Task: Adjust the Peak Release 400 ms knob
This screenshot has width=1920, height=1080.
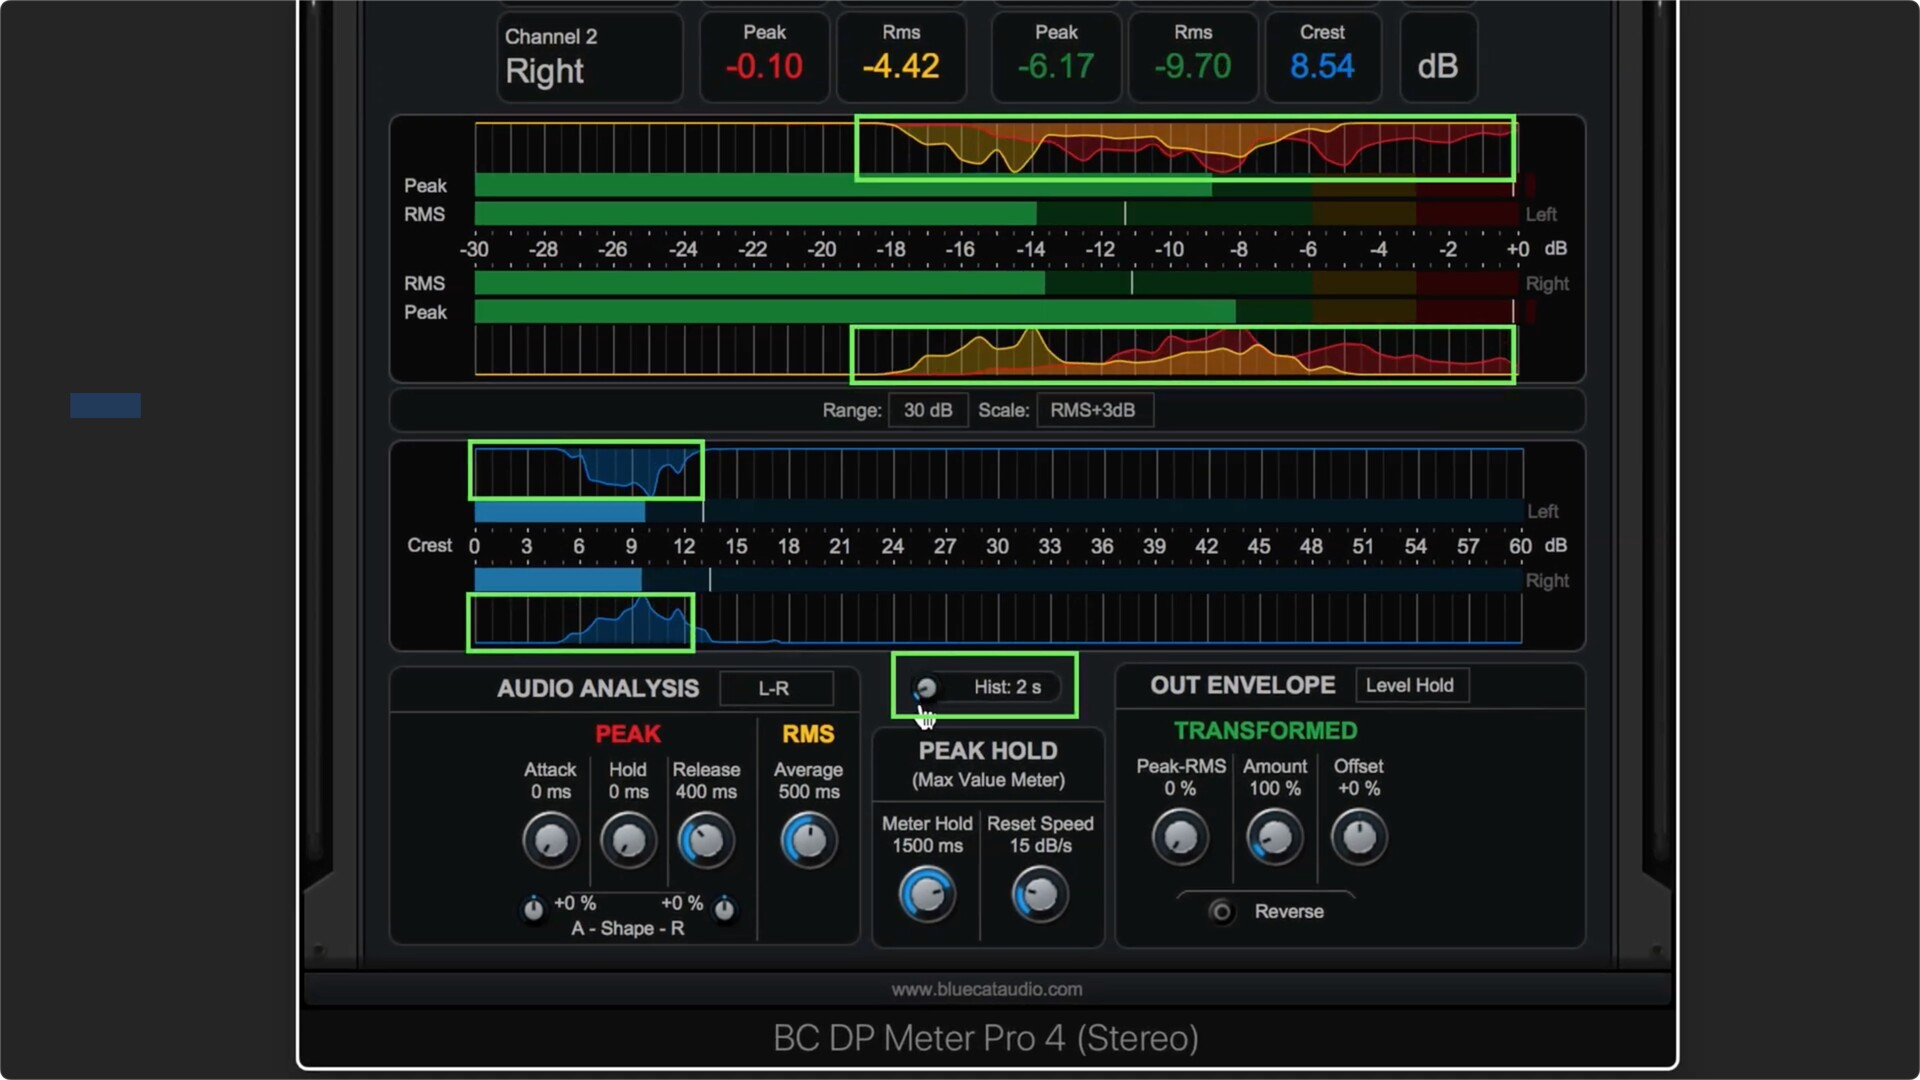Action: [705, 840]
